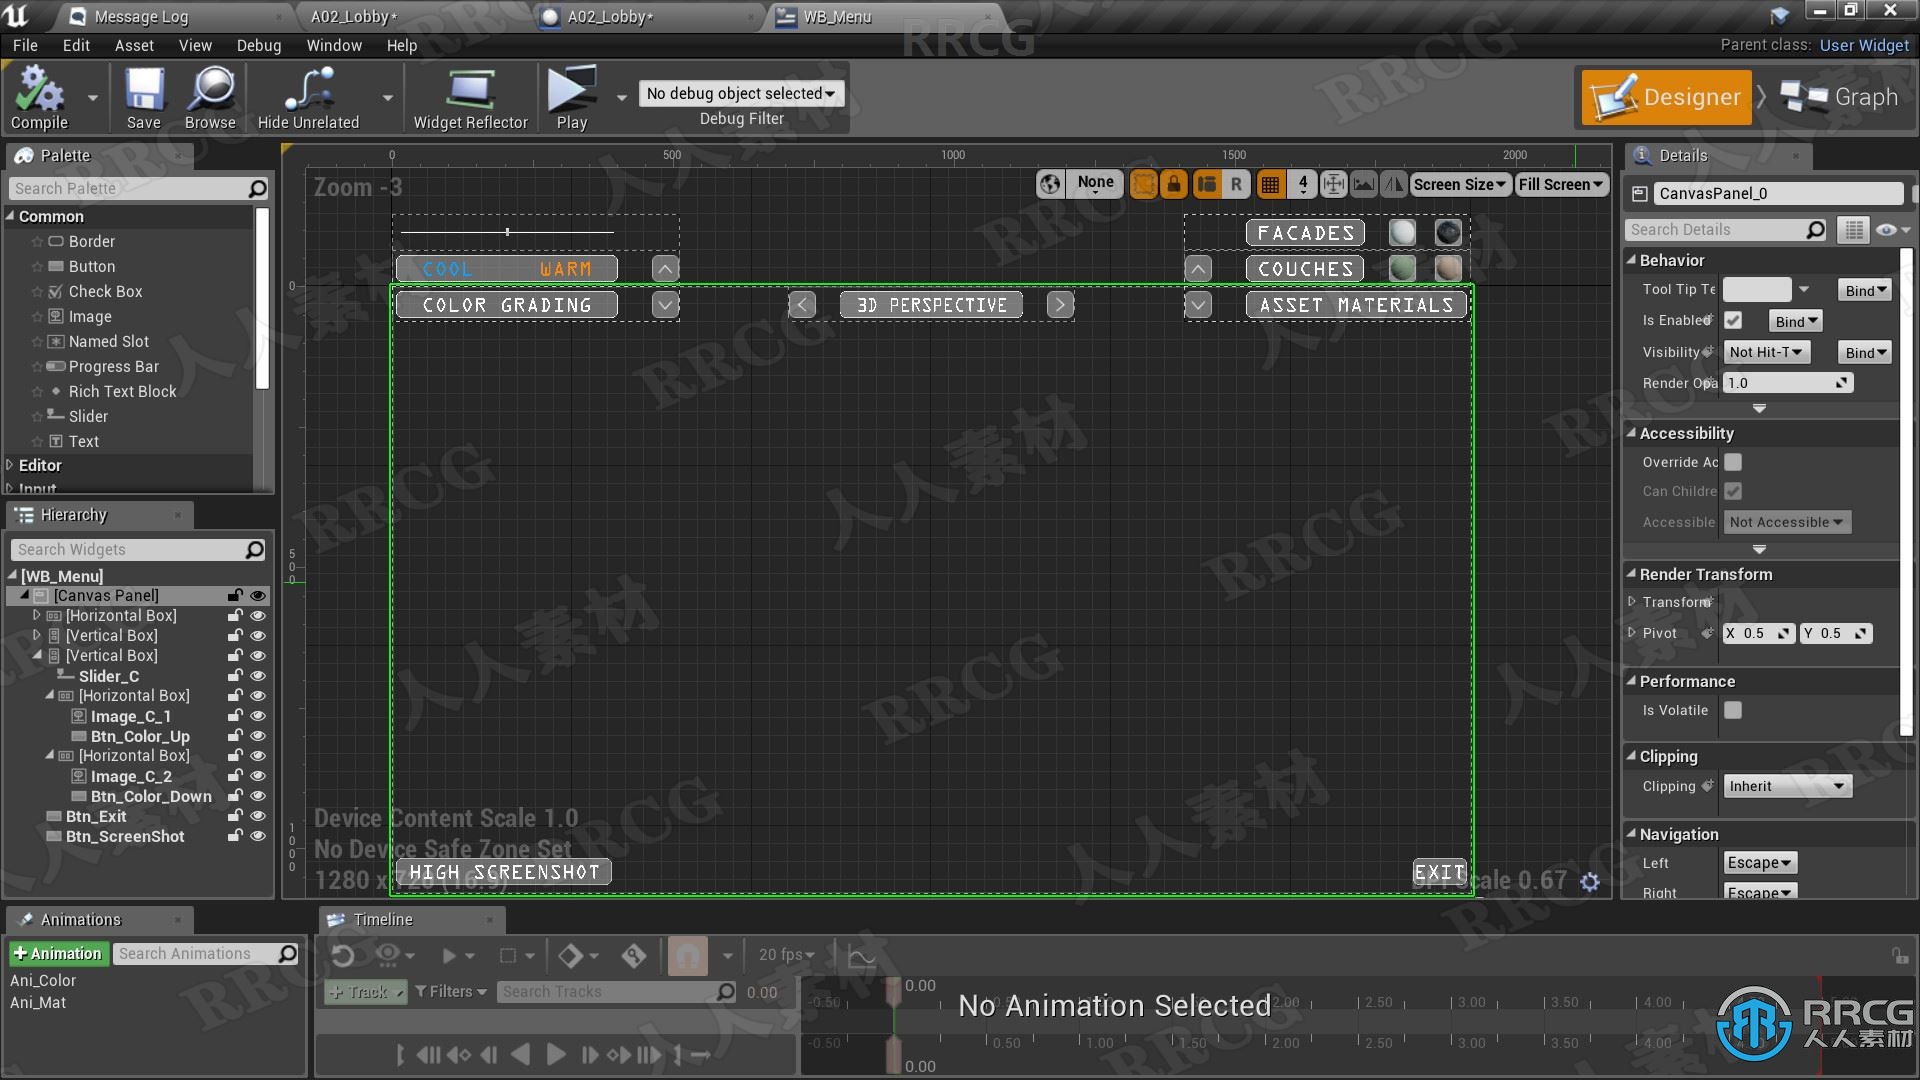This screenshot has height=1080, width=1920.
Task: Open the Asset menu
Action: (134, 45)
